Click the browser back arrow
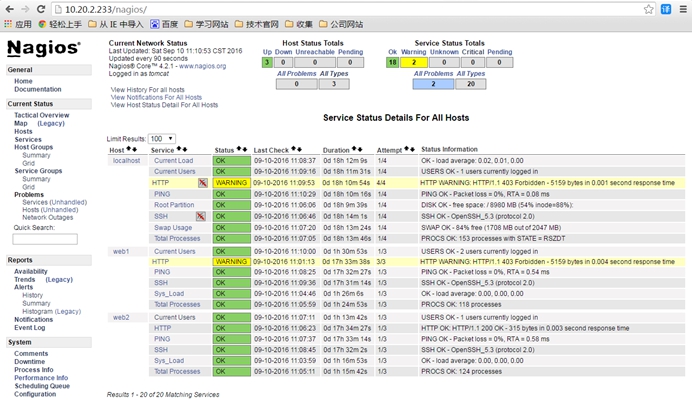 [10, 9]
